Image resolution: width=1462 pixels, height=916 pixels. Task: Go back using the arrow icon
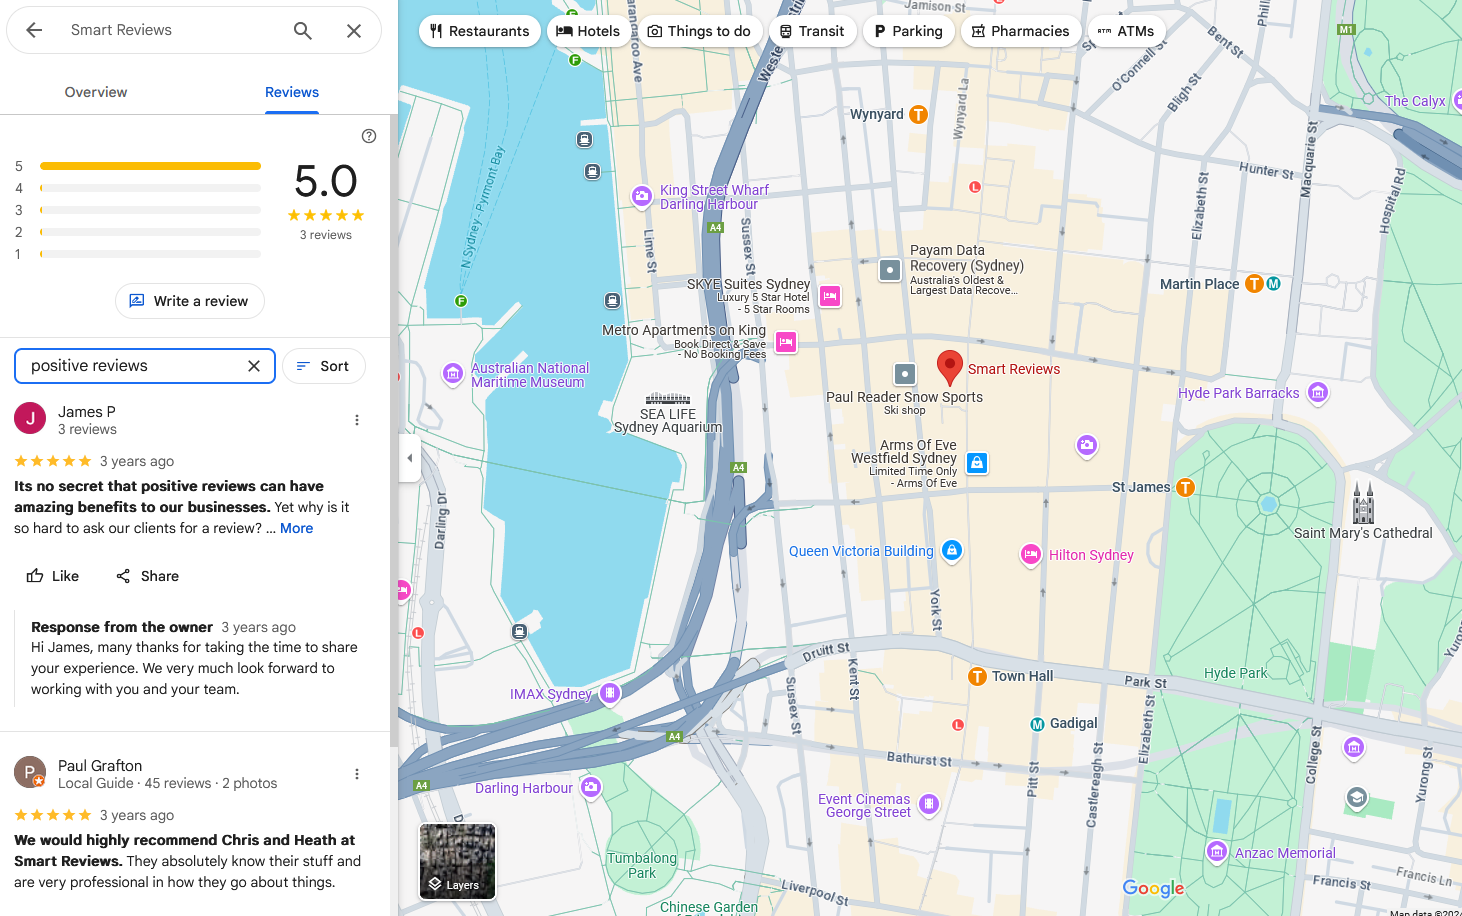click(x=34, y=30)
